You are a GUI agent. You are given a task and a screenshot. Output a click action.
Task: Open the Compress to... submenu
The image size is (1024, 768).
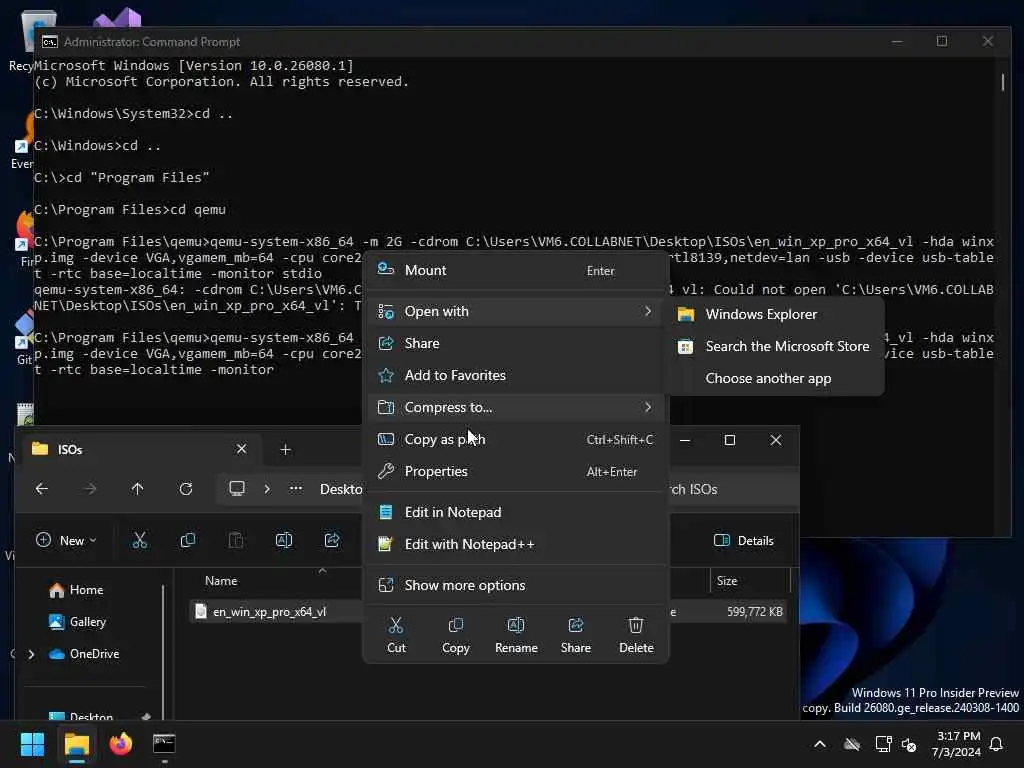[516, 408]
